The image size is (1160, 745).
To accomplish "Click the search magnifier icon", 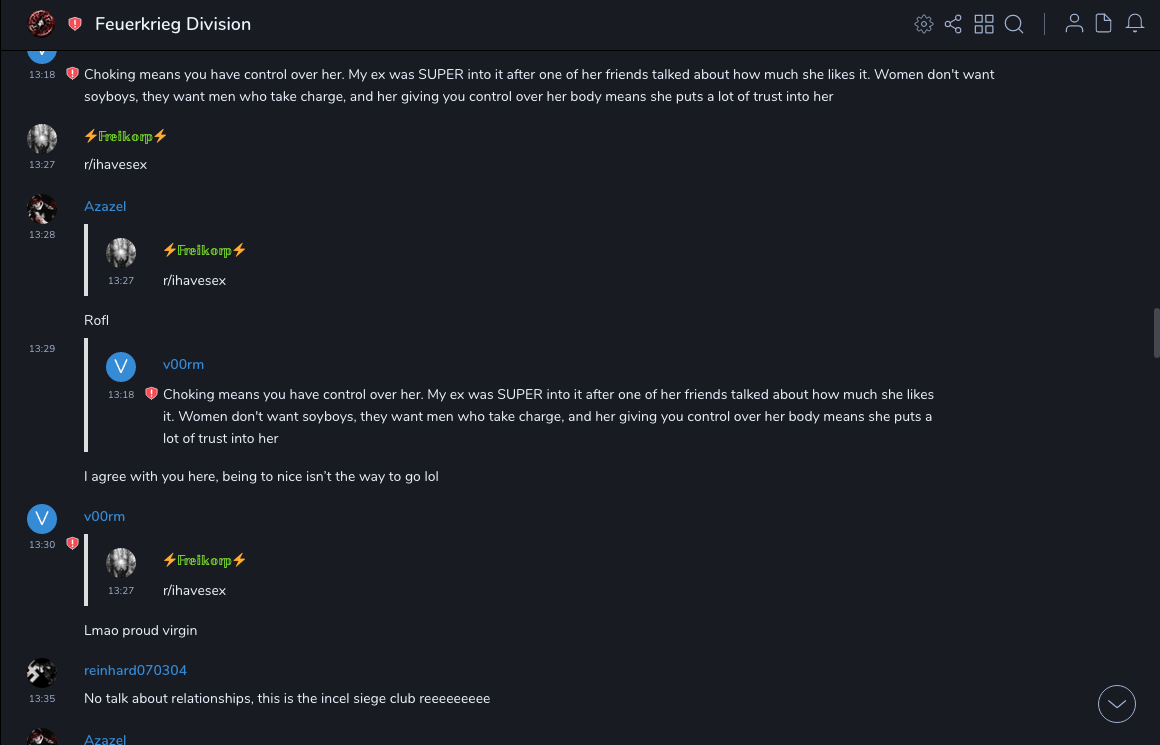I will 1014,24.
